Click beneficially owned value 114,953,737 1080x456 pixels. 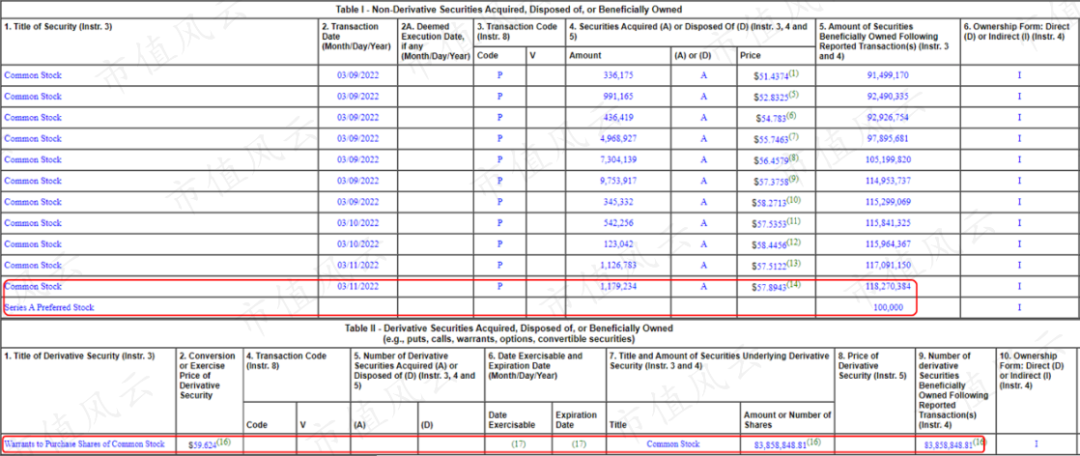coord(887,181)
